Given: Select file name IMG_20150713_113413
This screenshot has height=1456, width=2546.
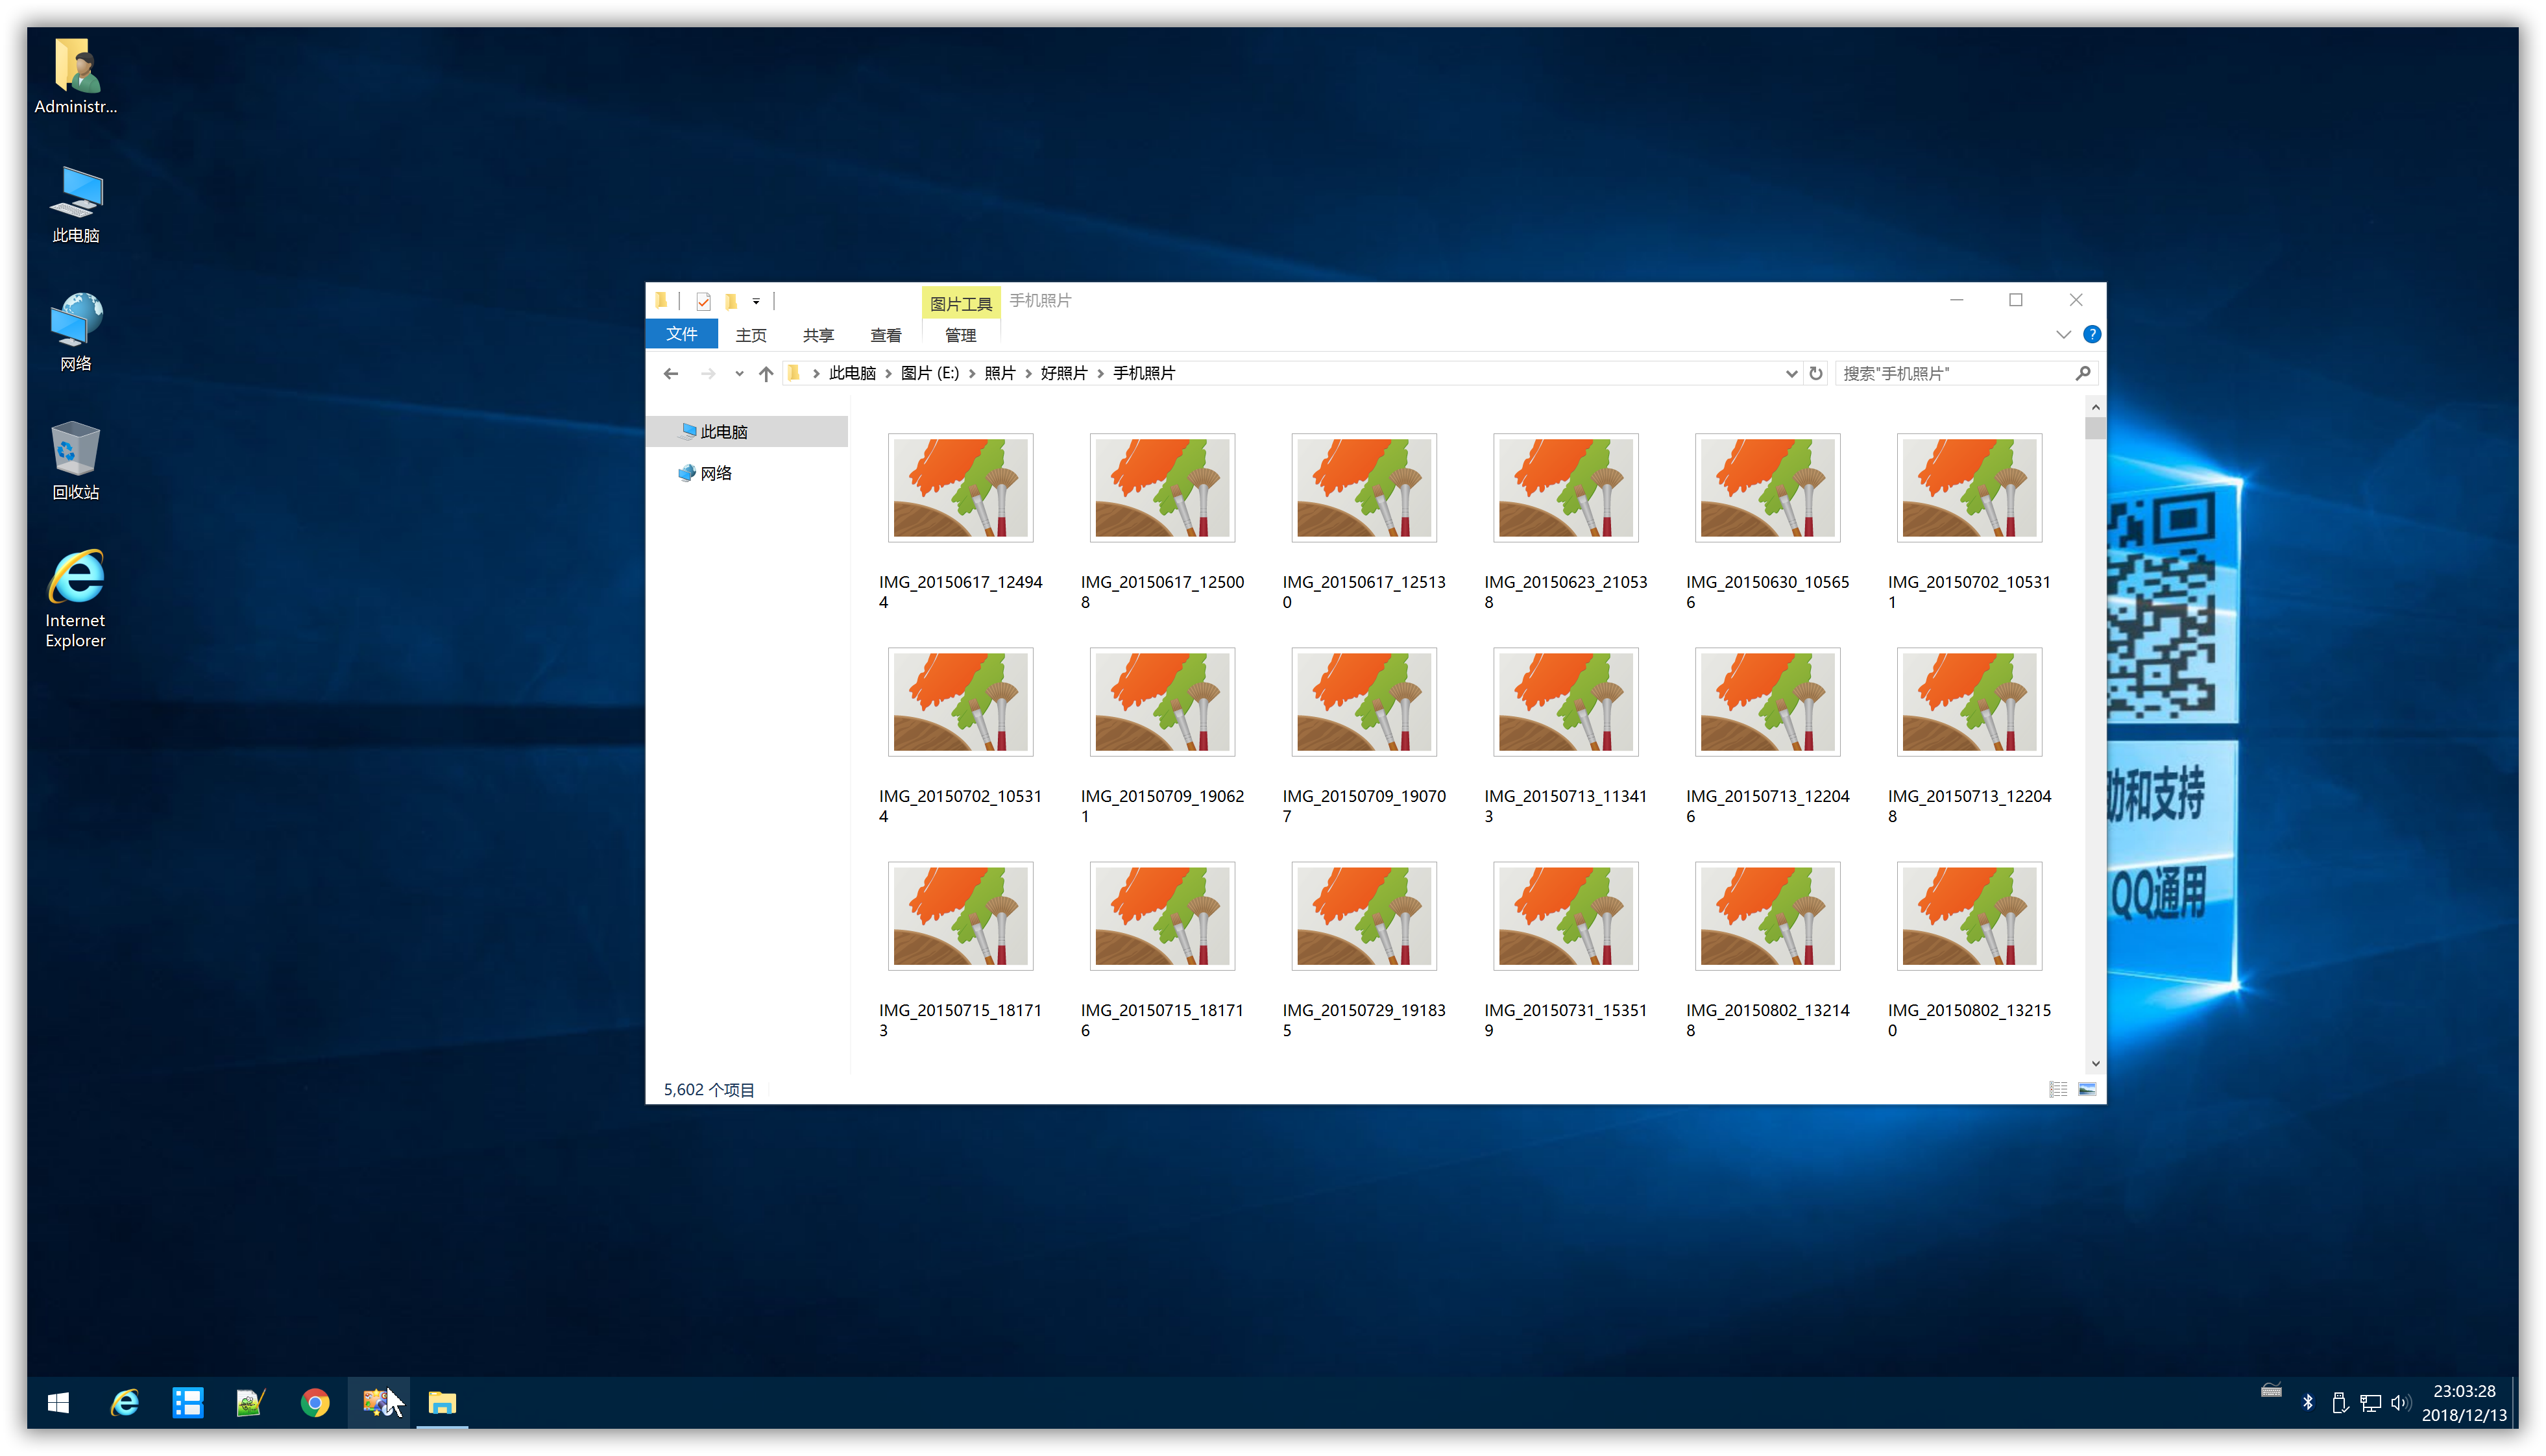Looking at the screenshot, I should point(1566,806).
